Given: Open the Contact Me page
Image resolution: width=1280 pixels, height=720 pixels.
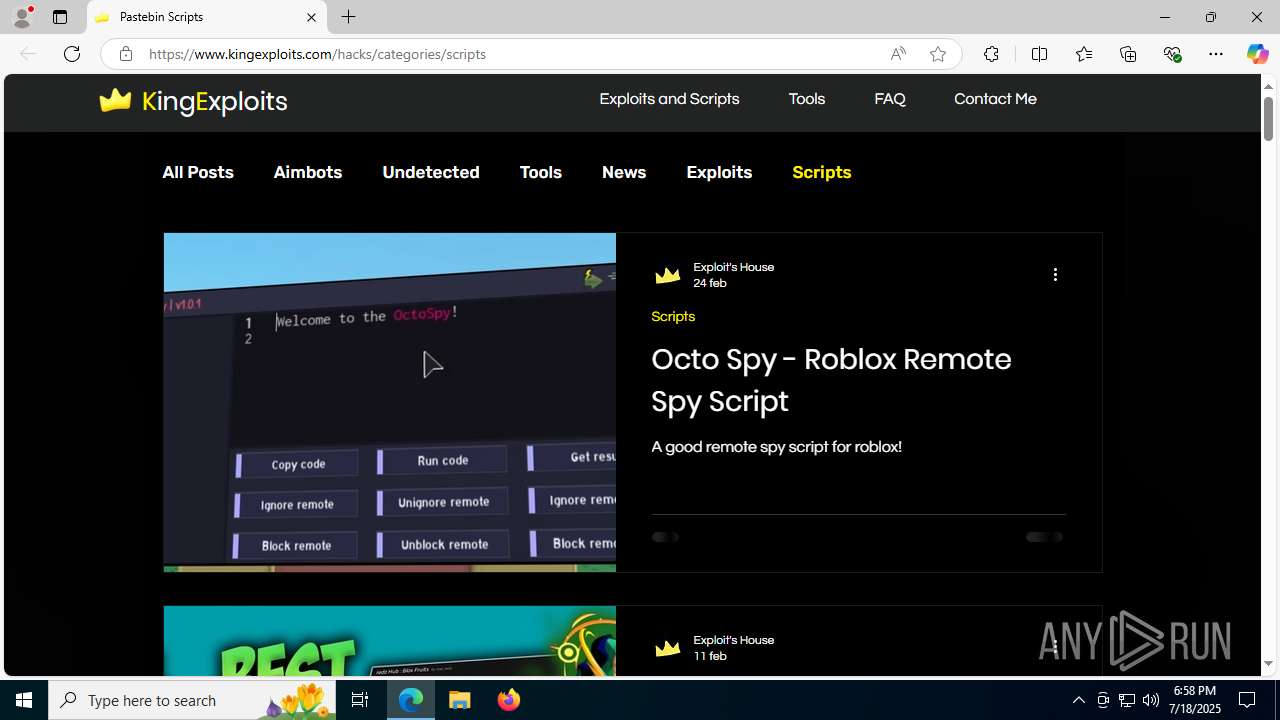Looking at the screenshot, I should pyautogui.click(x=995, y=99).
